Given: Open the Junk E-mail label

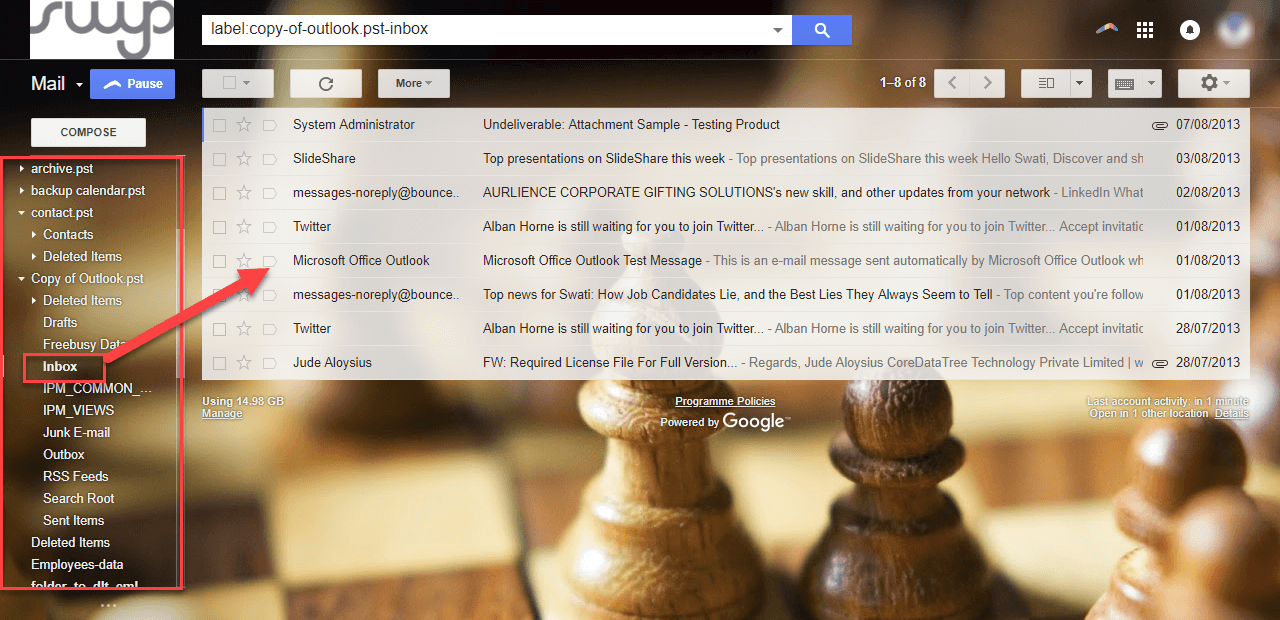Looking at the screenshot, I should (x=77, y=433).
